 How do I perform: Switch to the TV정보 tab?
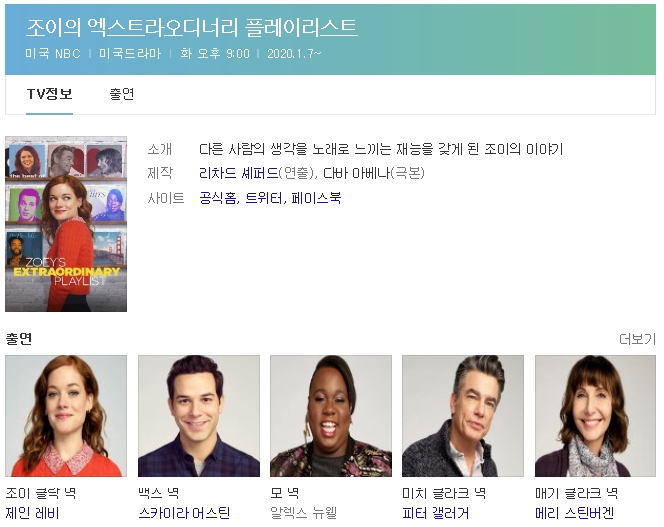click(x=49, y=94)
